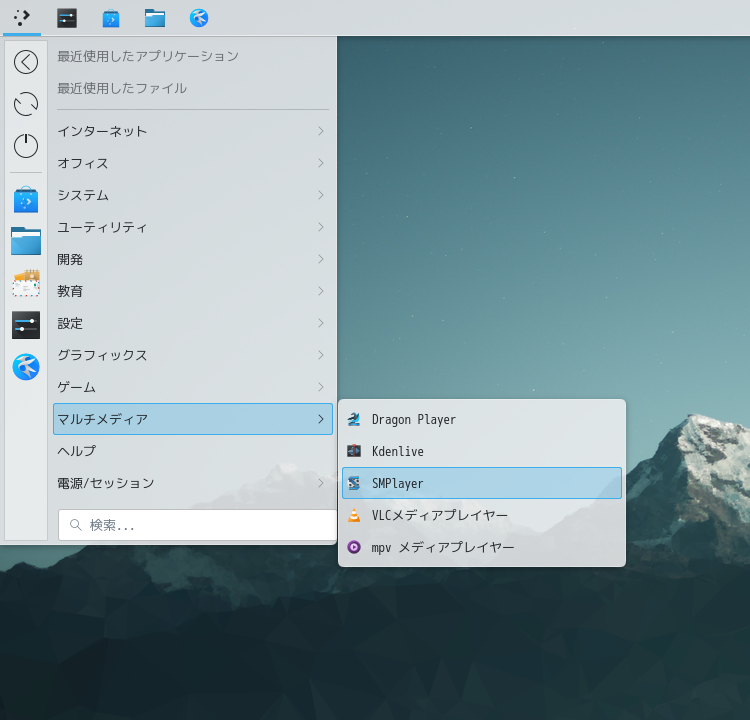Screen dimensions: 750x720
Task: Click the SMPlayer icon
Action: point(354,483)
